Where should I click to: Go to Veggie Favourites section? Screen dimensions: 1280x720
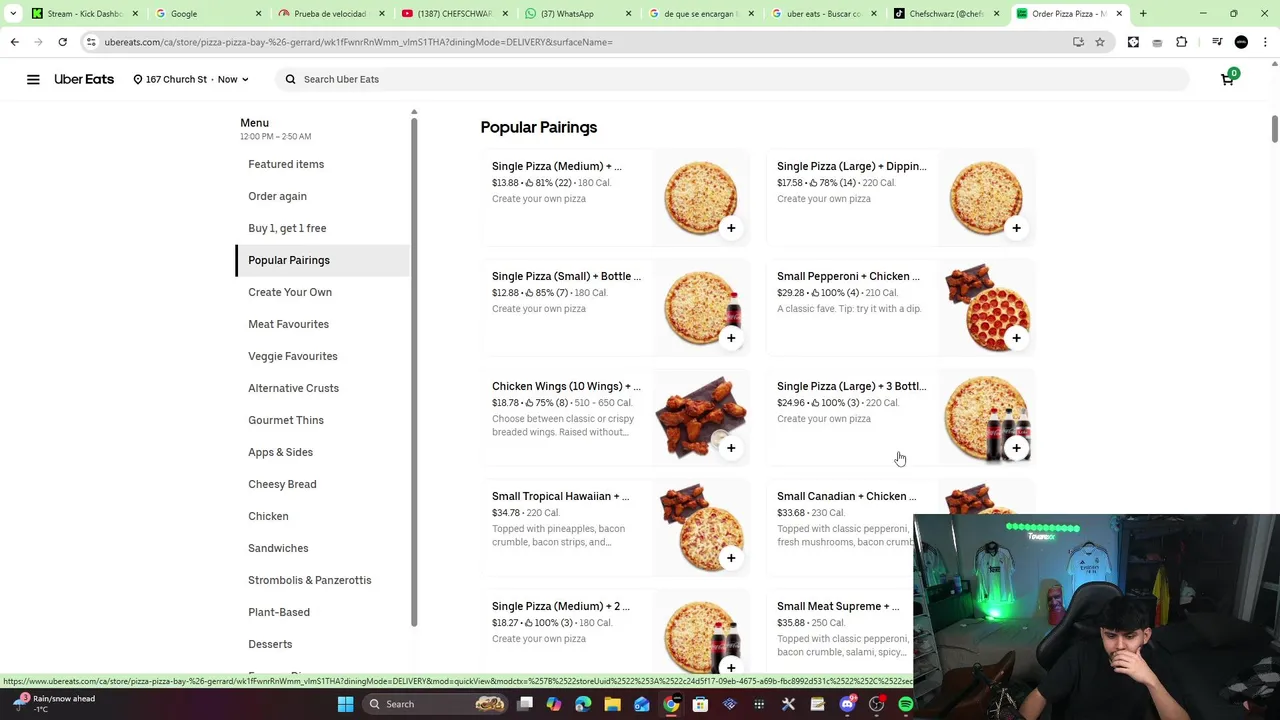point(293,356)
